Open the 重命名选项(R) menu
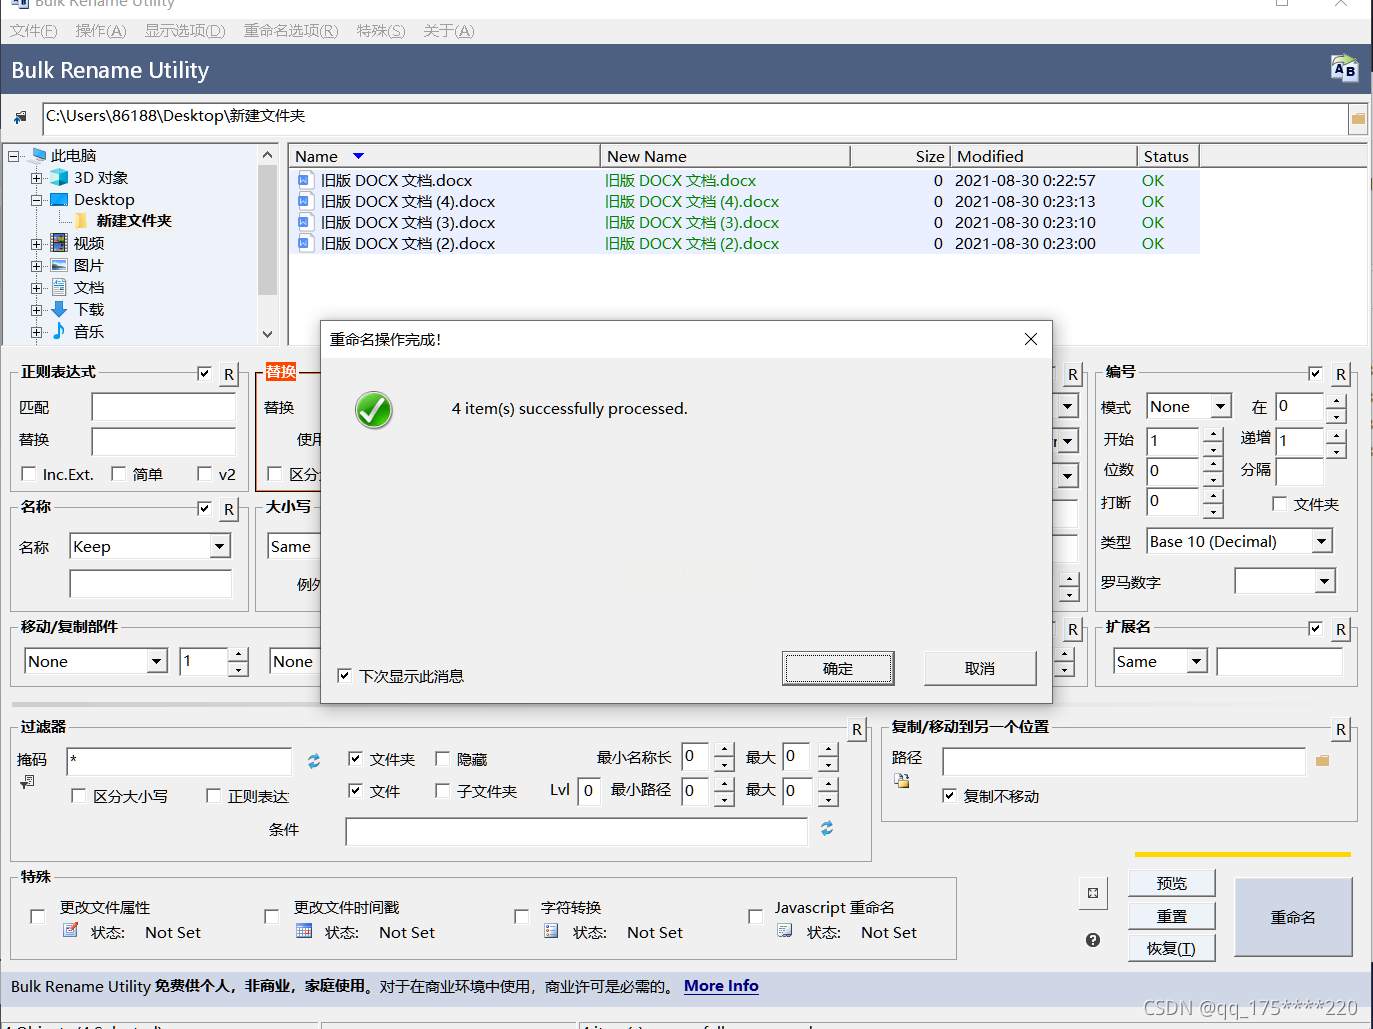The image size is (1373, 1029). 290,31
